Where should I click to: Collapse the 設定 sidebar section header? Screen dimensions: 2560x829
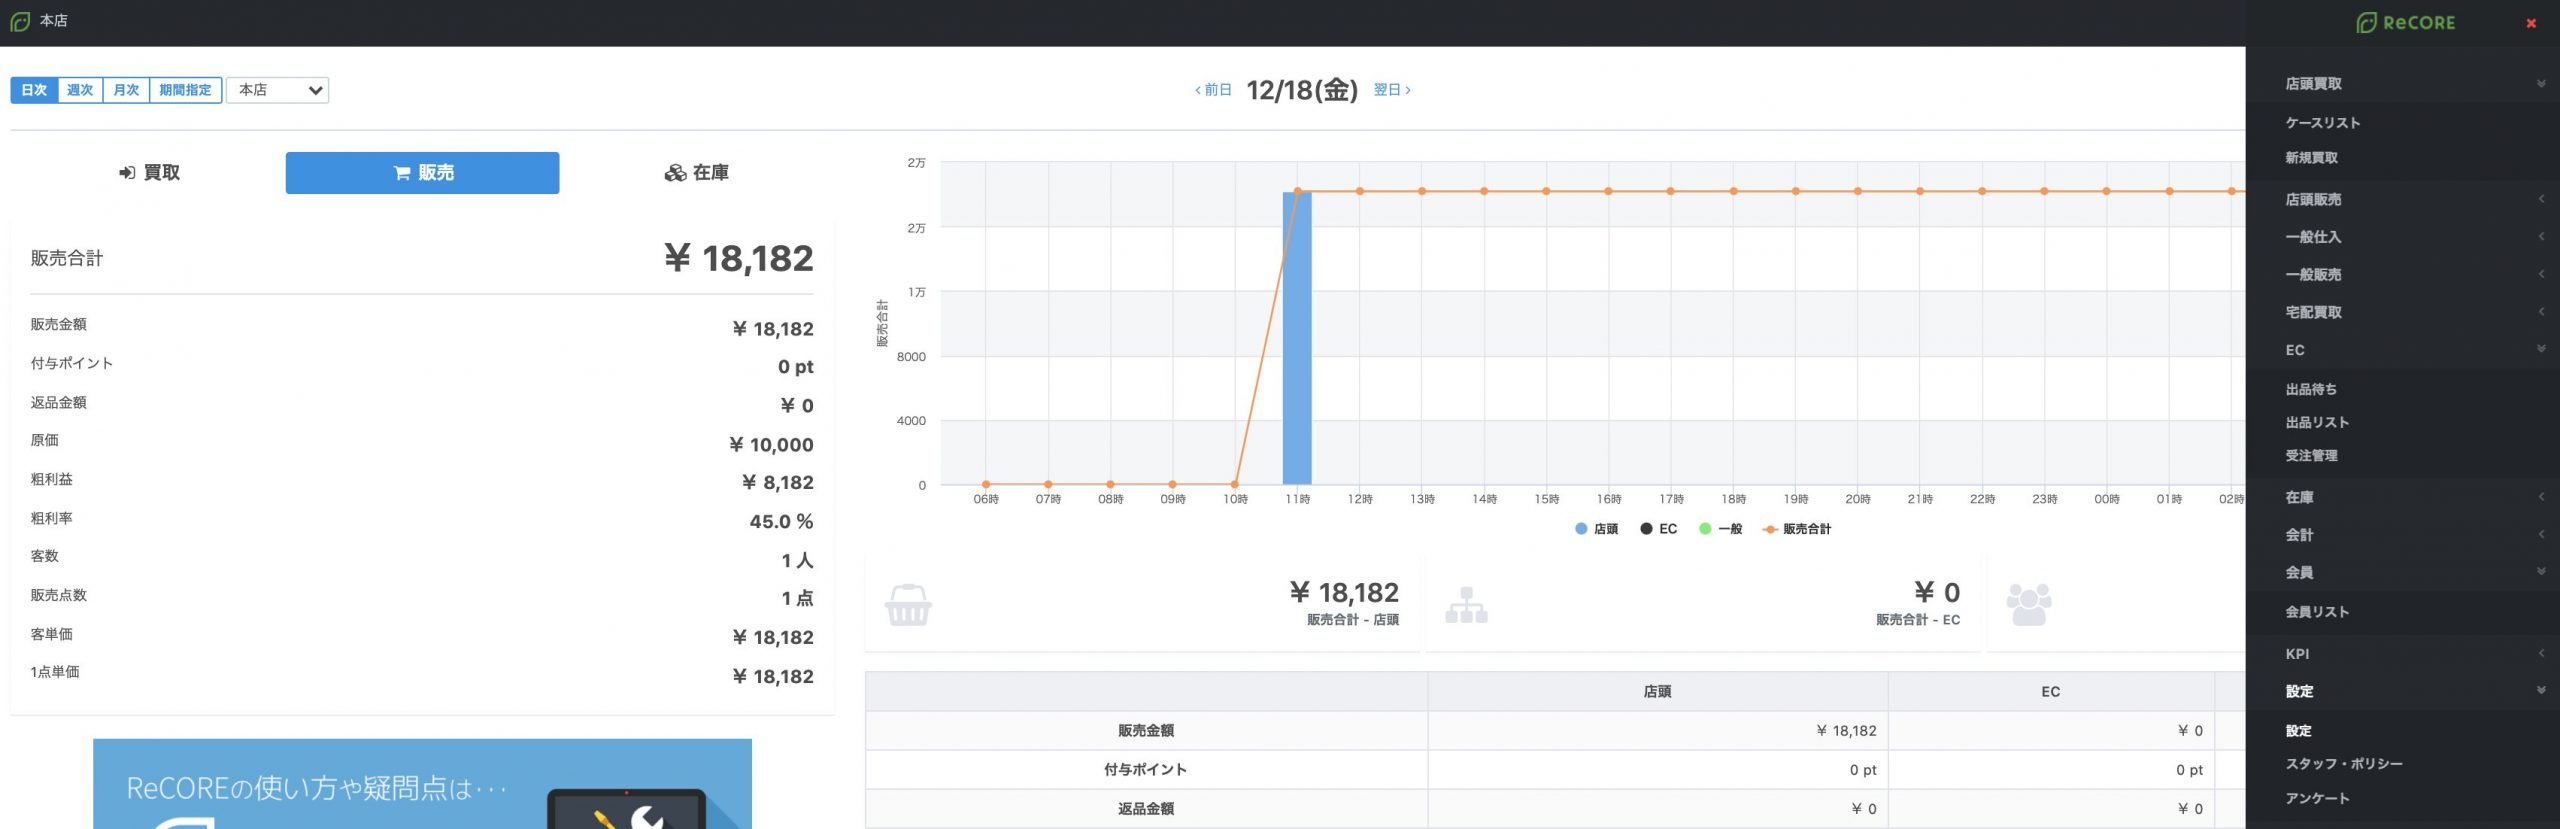point(2402,691)
